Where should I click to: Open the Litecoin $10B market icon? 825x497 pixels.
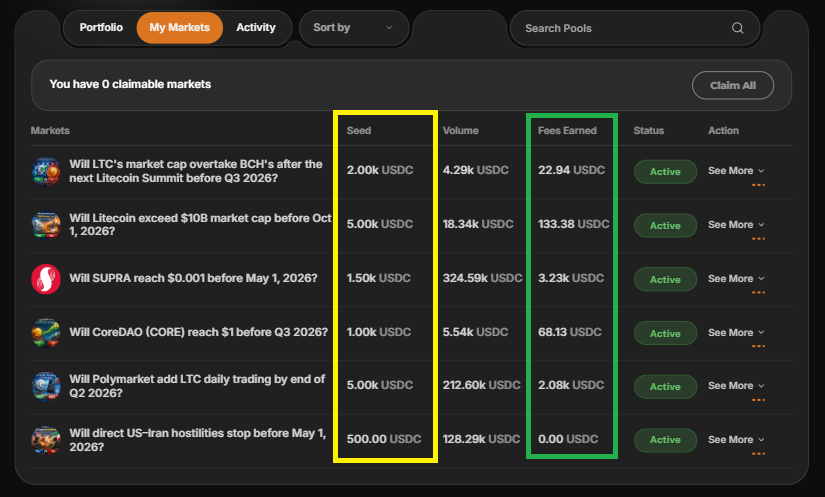click(46, 225)
